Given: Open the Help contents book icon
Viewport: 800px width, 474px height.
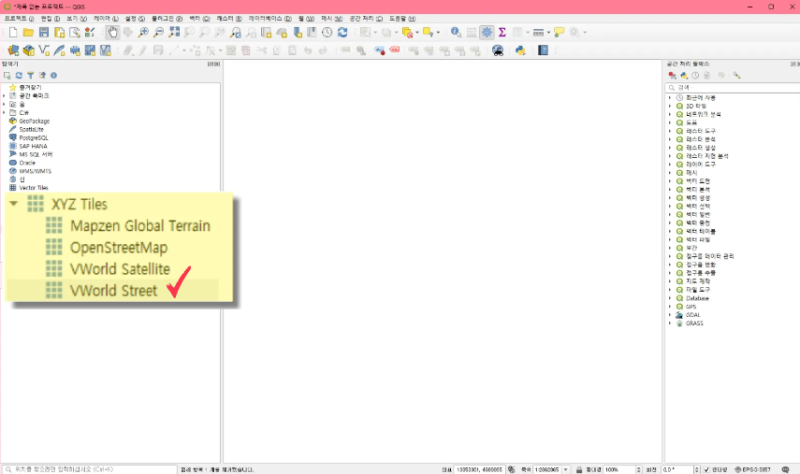Looking at the screenshot, I should click(543, 51).
